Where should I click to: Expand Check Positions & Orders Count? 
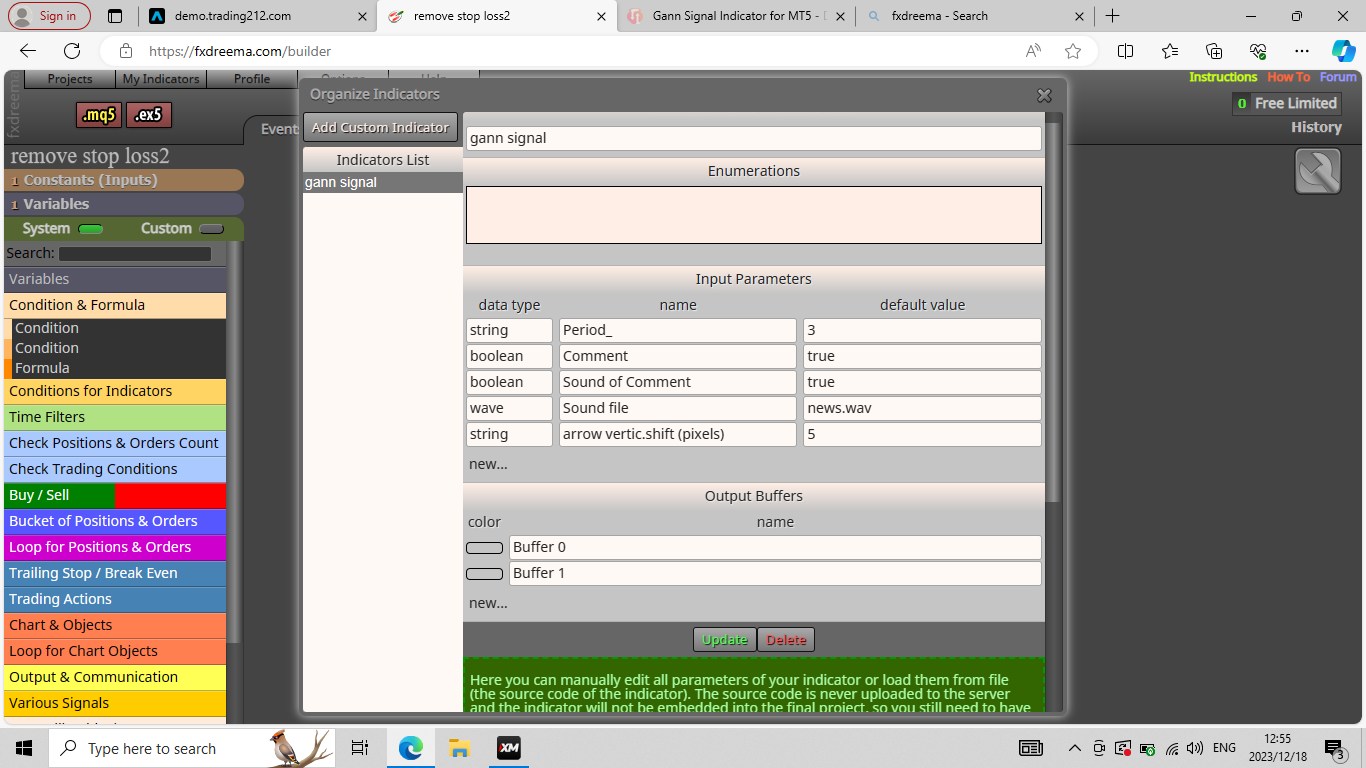click(115, 443)
